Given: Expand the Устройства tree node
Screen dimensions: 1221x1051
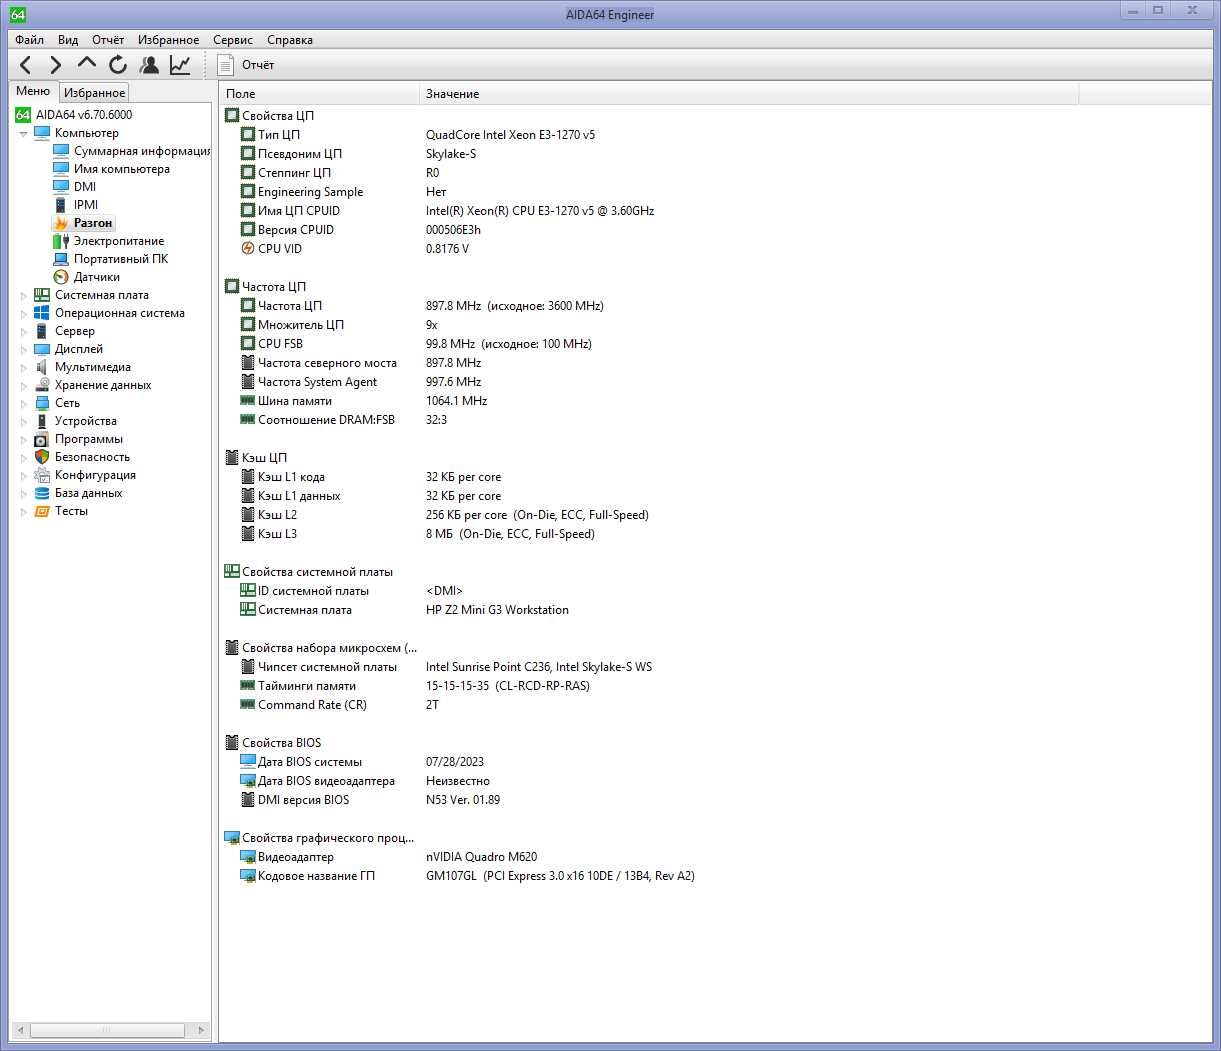Looking at the screenshot, I should click(x=24, y=421).
